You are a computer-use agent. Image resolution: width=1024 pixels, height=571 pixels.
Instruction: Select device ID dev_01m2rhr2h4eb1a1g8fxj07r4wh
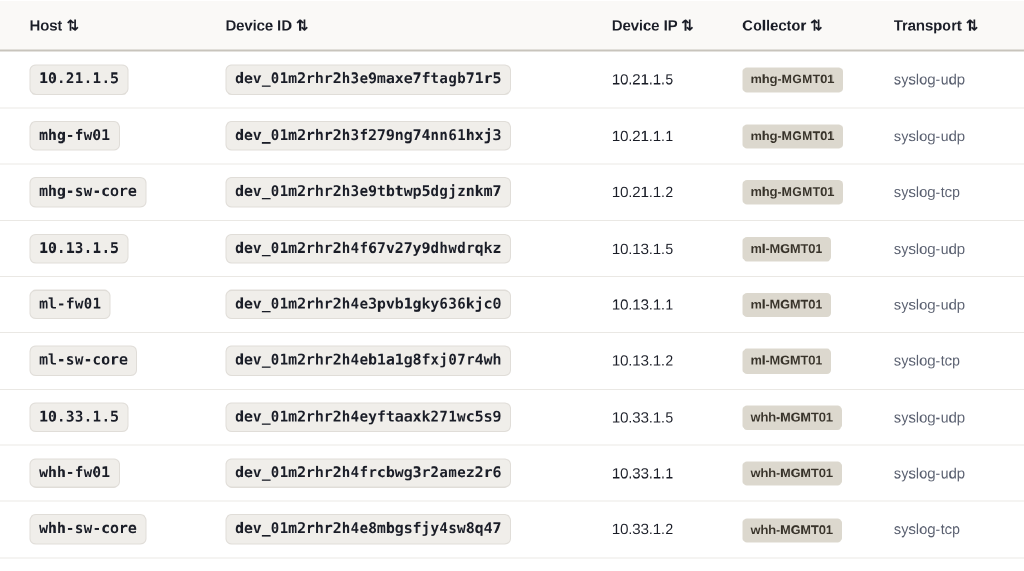click(368, 361)
